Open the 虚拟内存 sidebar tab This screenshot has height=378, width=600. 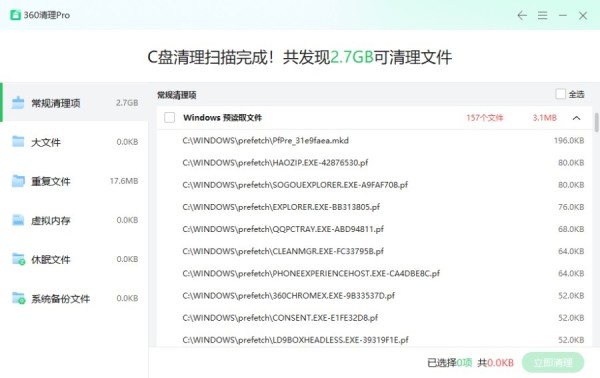[x=74, y=220]
